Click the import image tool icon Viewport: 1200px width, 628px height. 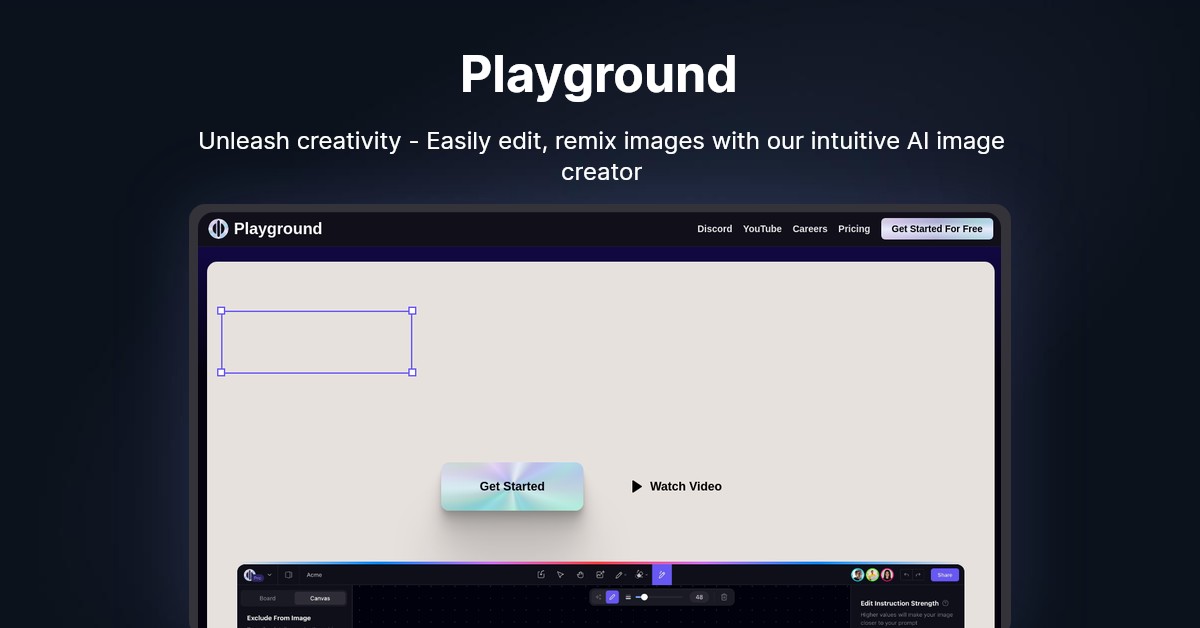click(x=541, y=575)
